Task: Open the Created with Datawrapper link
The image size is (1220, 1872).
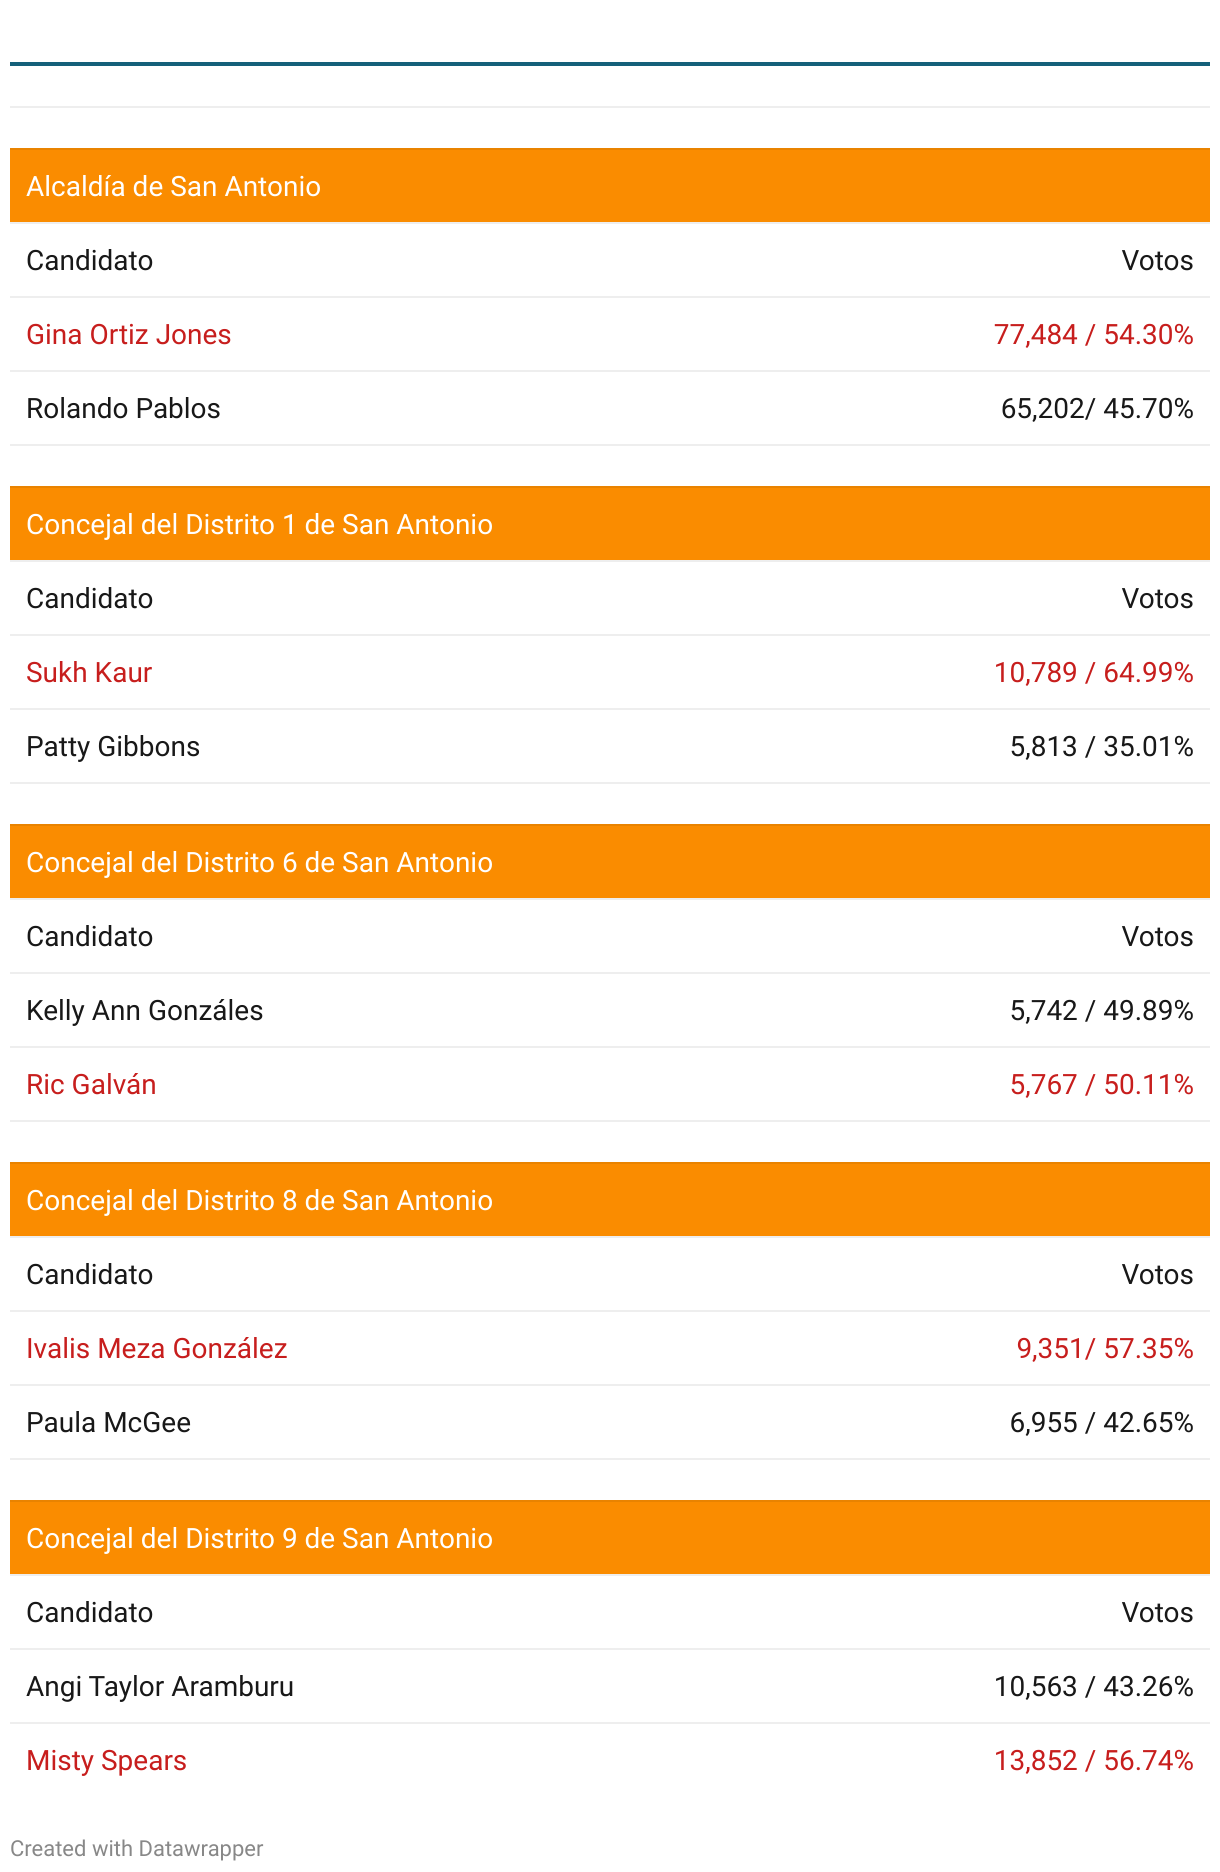Action: point(137,1848)
